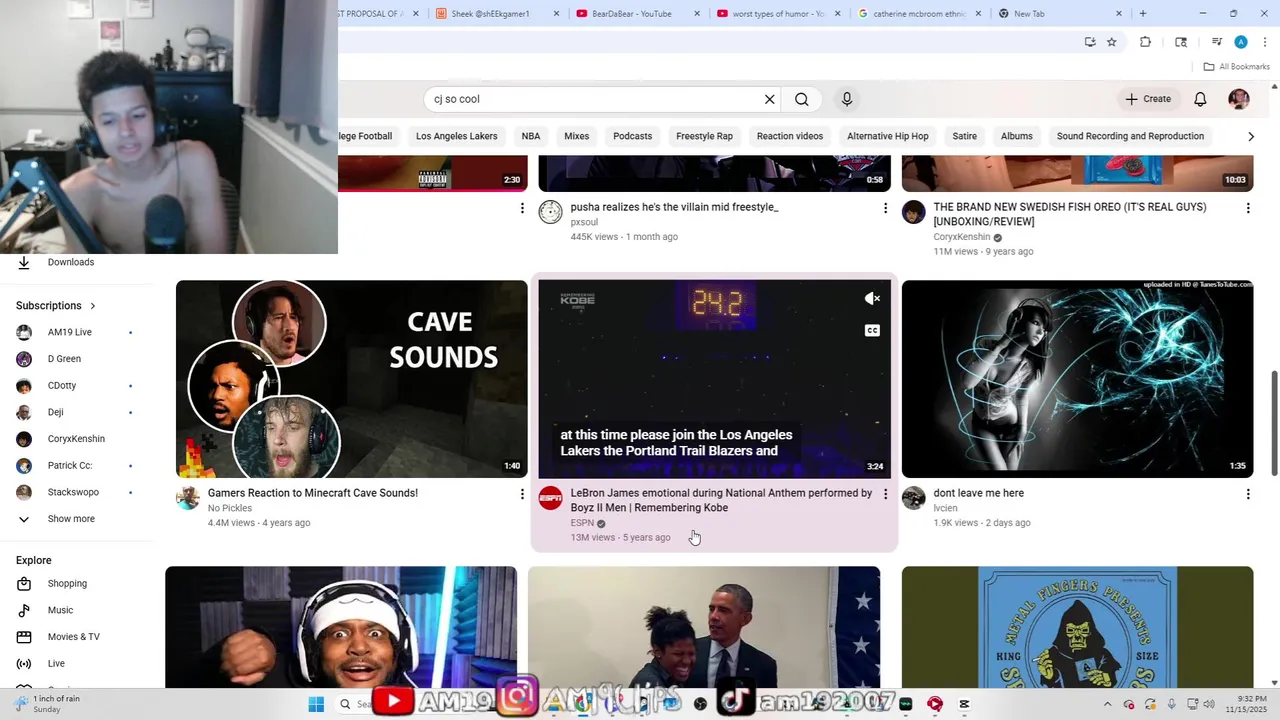
Task: Open options for Minecraft Cave Sounds video
Action: click(522, 494)
